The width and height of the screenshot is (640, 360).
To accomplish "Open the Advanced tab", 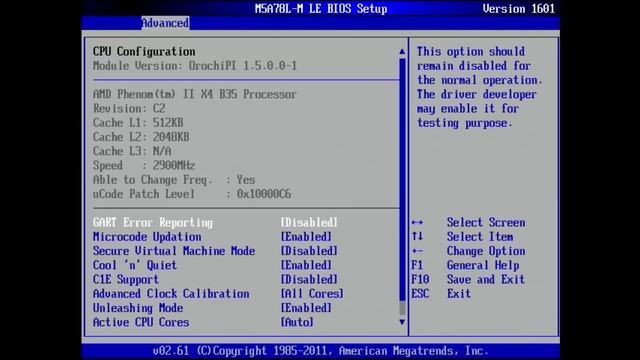I will 165,23.
